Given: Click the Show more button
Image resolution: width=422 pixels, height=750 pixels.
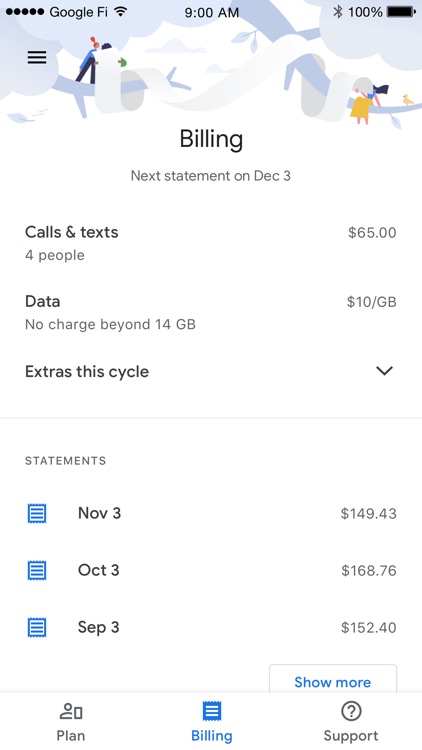Looking at the screenshot, I should coord(333,679).
